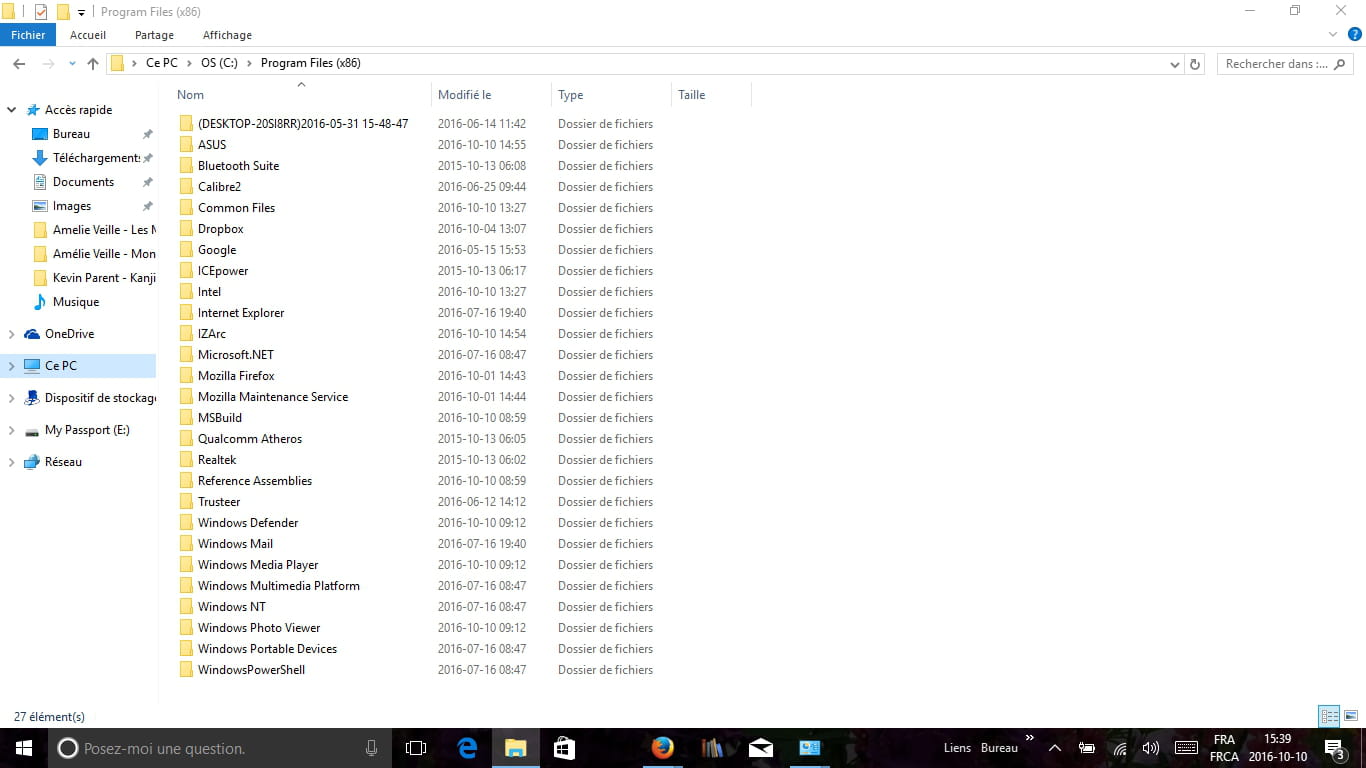Open Images in the navigation pane
Image resolution: width=1366 pixels, height=768 pixels.
(x=72, y=206)
